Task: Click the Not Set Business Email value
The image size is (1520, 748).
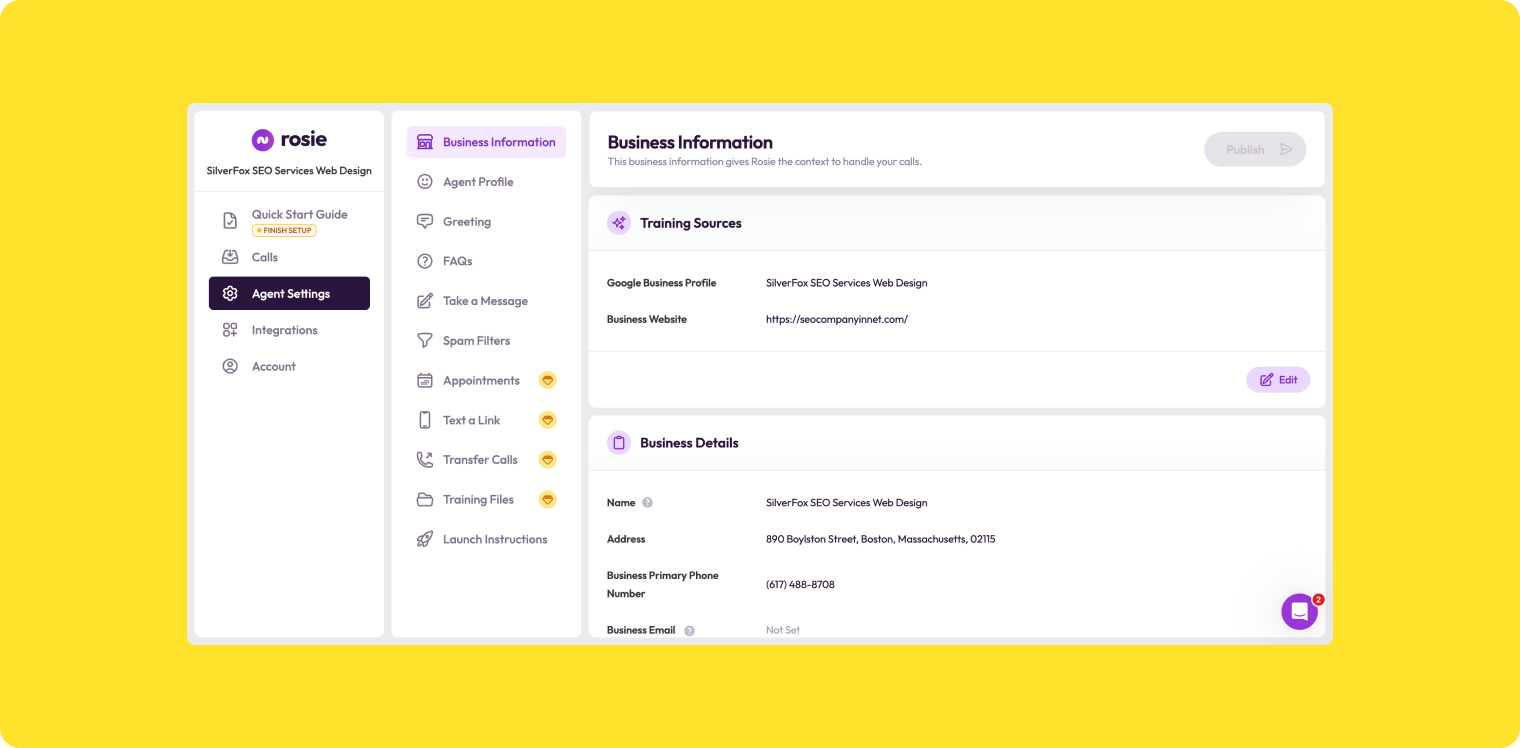Action: [783, 631]
